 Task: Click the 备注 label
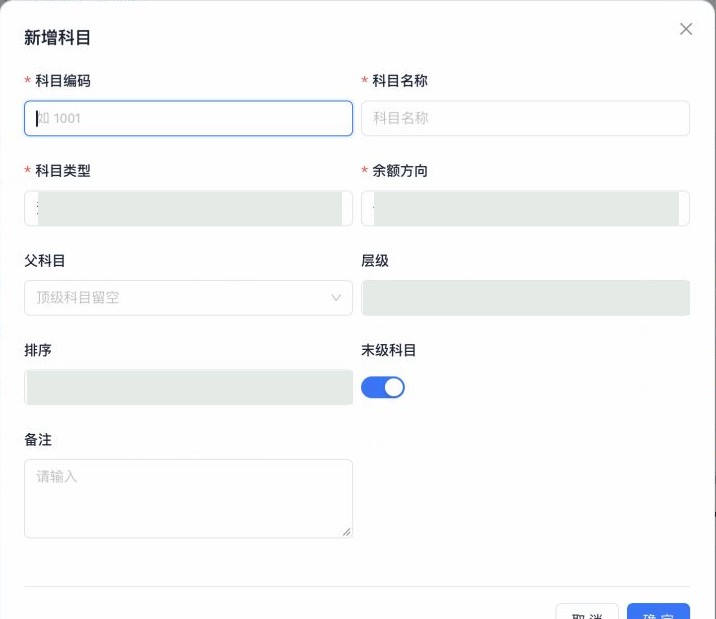tap(38, 440)
